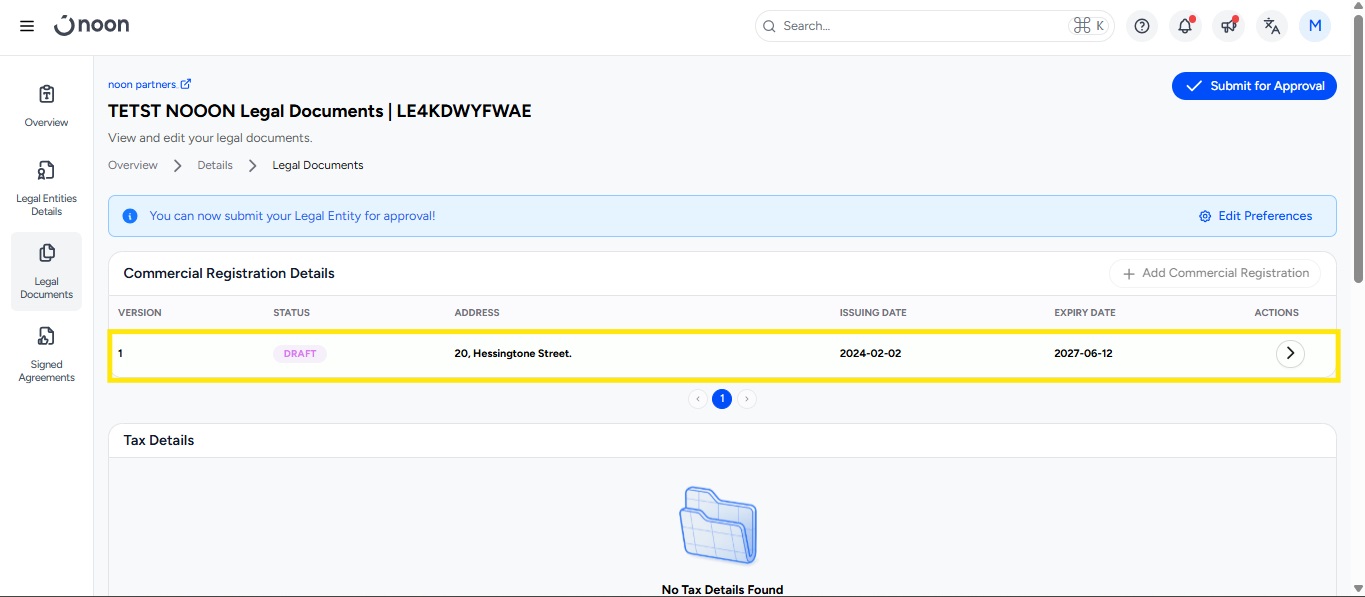The height and width of the screenshot is (597, 1365).
Task: Open the user profile avatar M
Action: [x=1314, y=26]
